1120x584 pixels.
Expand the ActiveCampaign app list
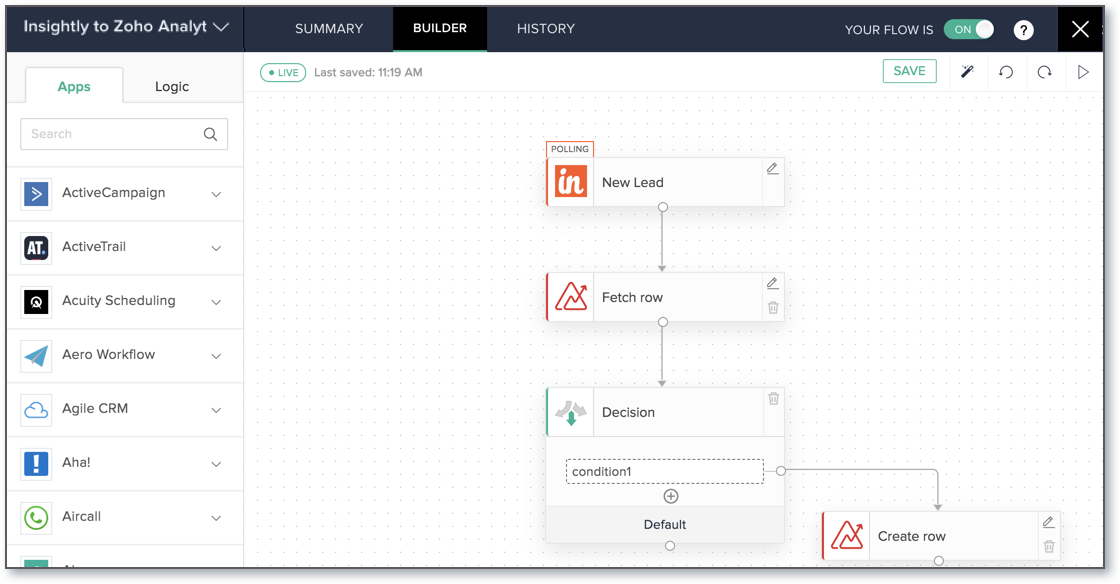216,194
